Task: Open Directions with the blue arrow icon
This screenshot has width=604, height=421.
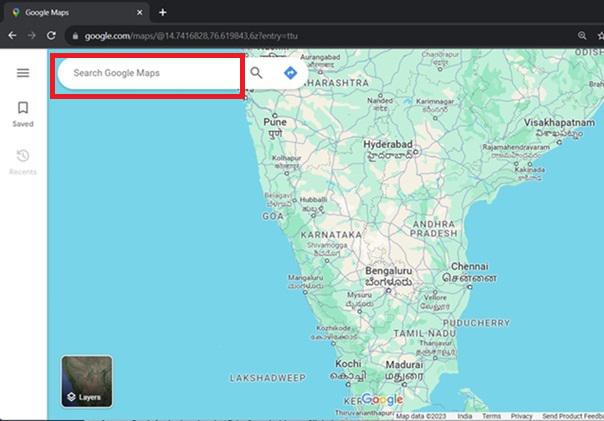Action: (290, 73)
